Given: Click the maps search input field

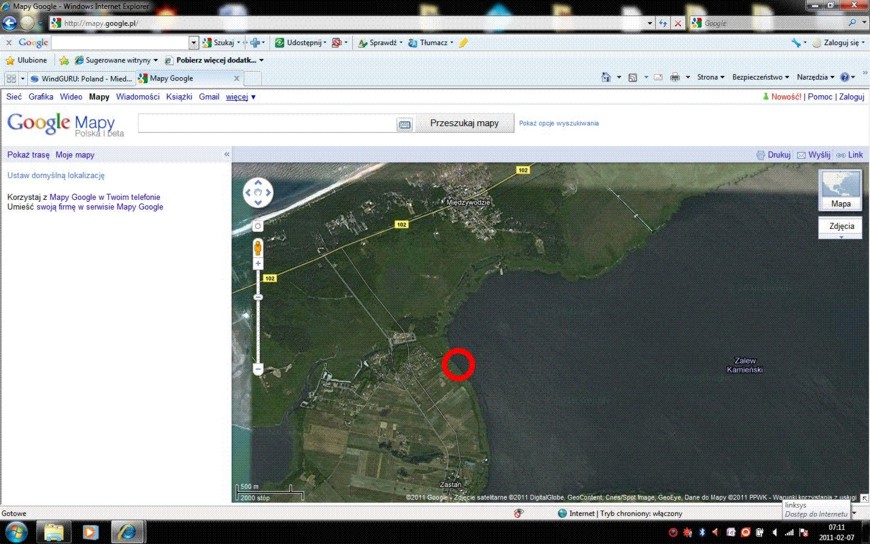Looking at the screenshot, I should tap(267, 123).
